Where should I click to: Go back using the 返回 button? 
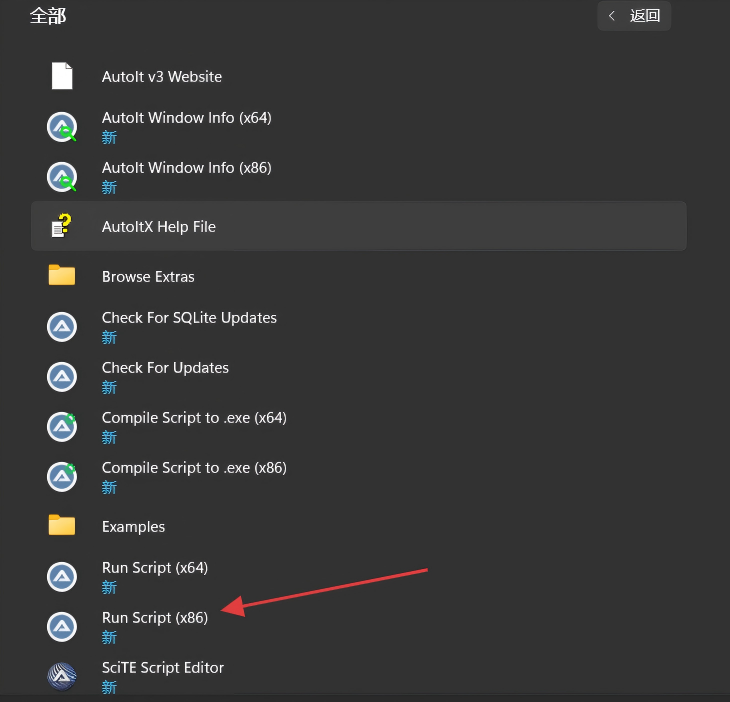634,16
